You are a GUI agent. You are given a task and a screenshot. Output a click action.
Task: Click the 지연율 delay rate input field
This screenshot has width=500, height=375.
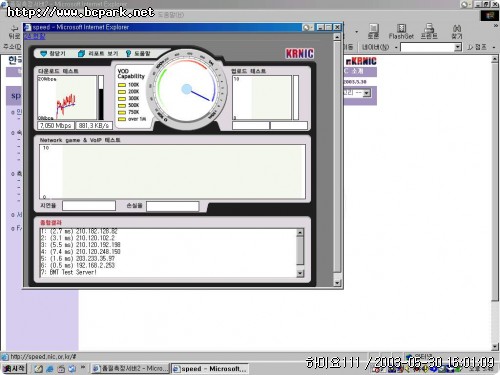(89, 206)
